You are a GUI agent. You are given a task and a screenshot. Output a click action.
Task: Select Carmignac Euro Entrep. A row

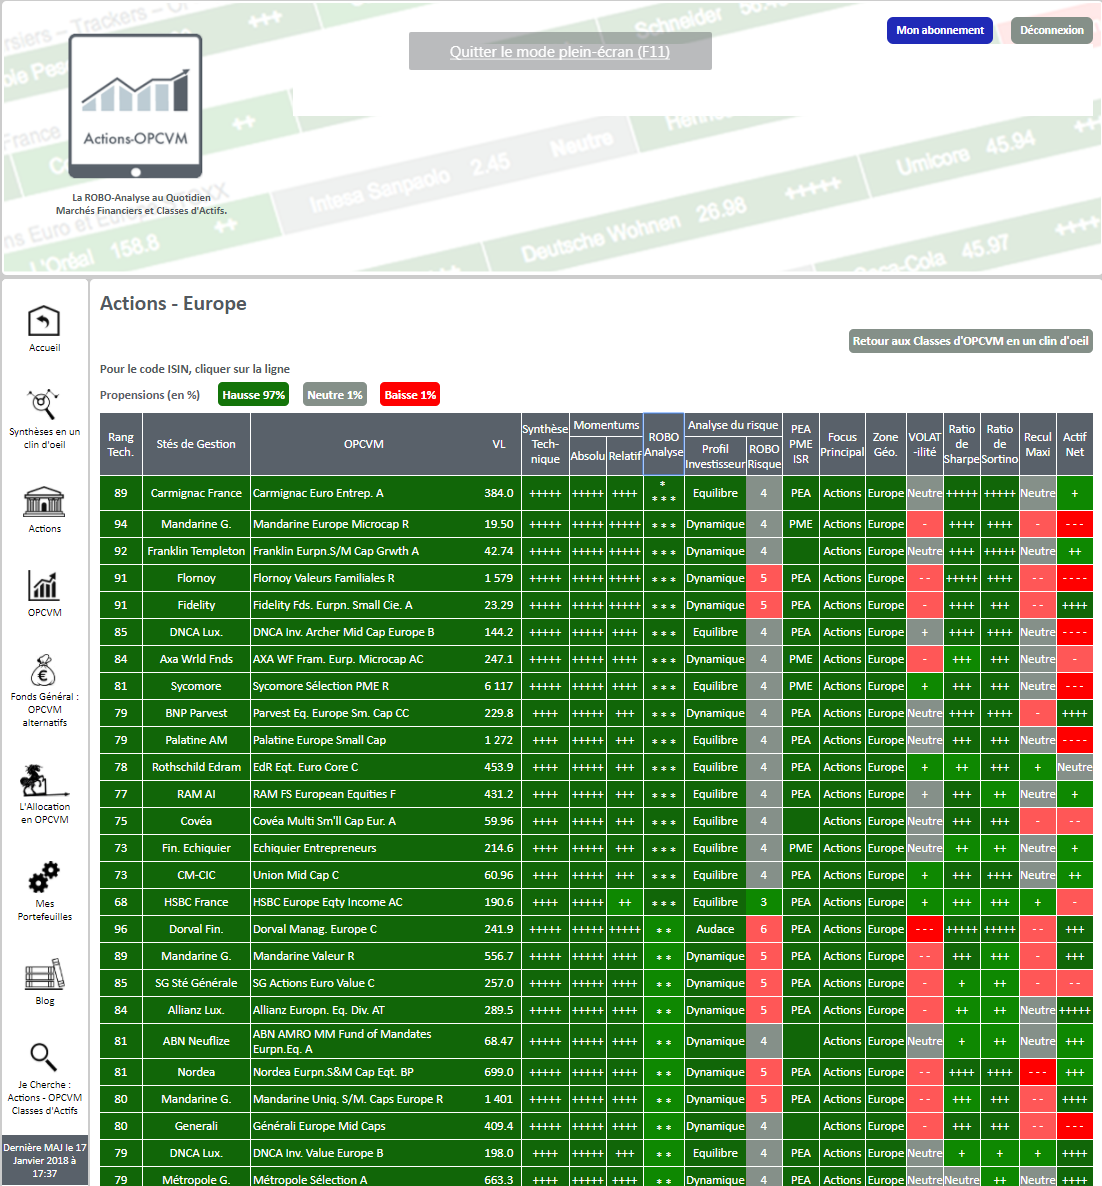[596, 493]
